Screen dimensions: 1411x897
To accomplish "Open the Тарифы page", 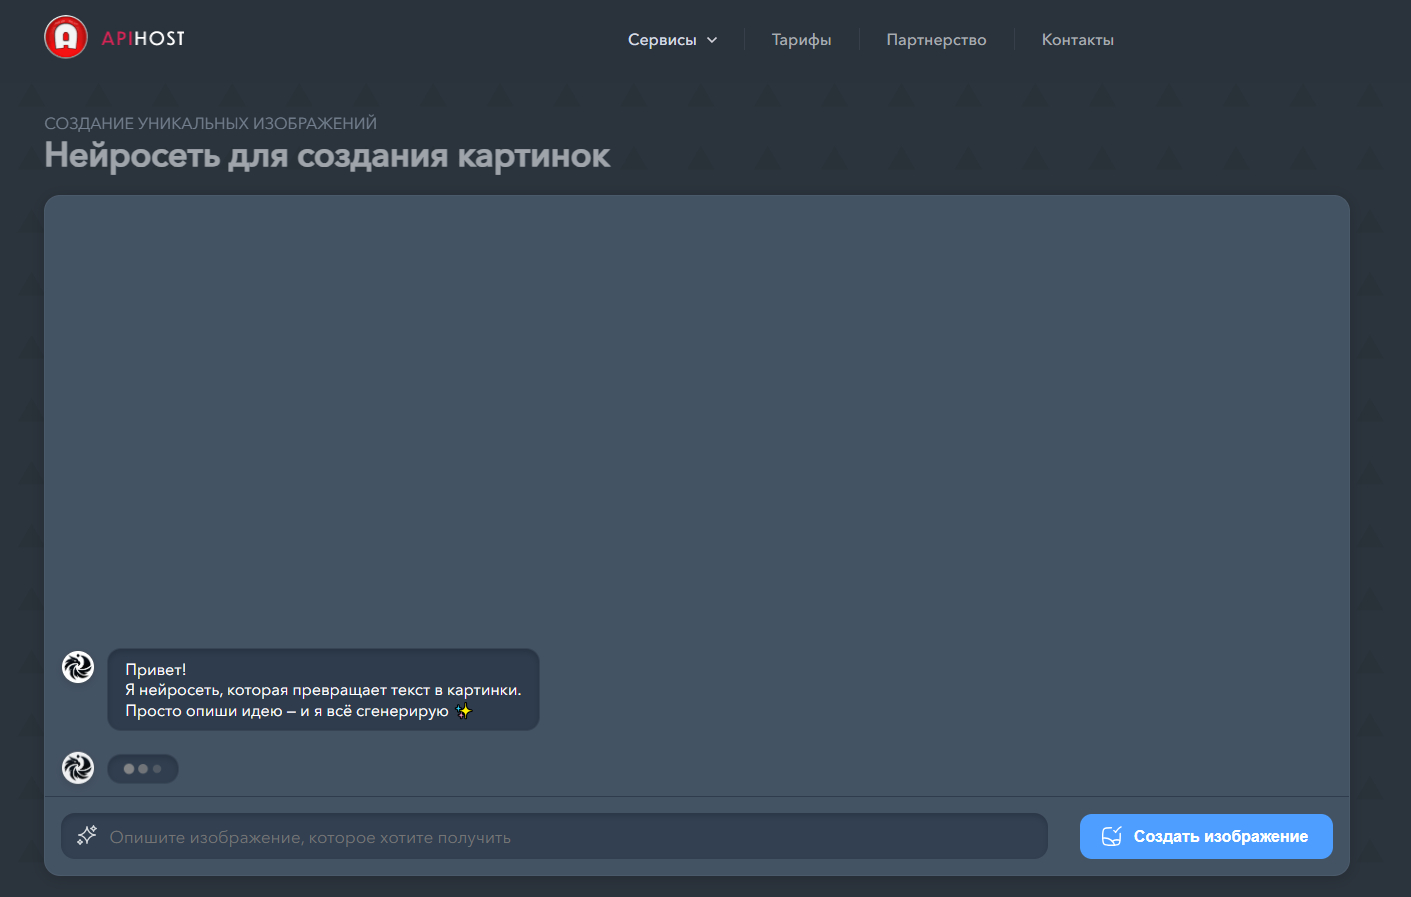I will tap(801, 40).
